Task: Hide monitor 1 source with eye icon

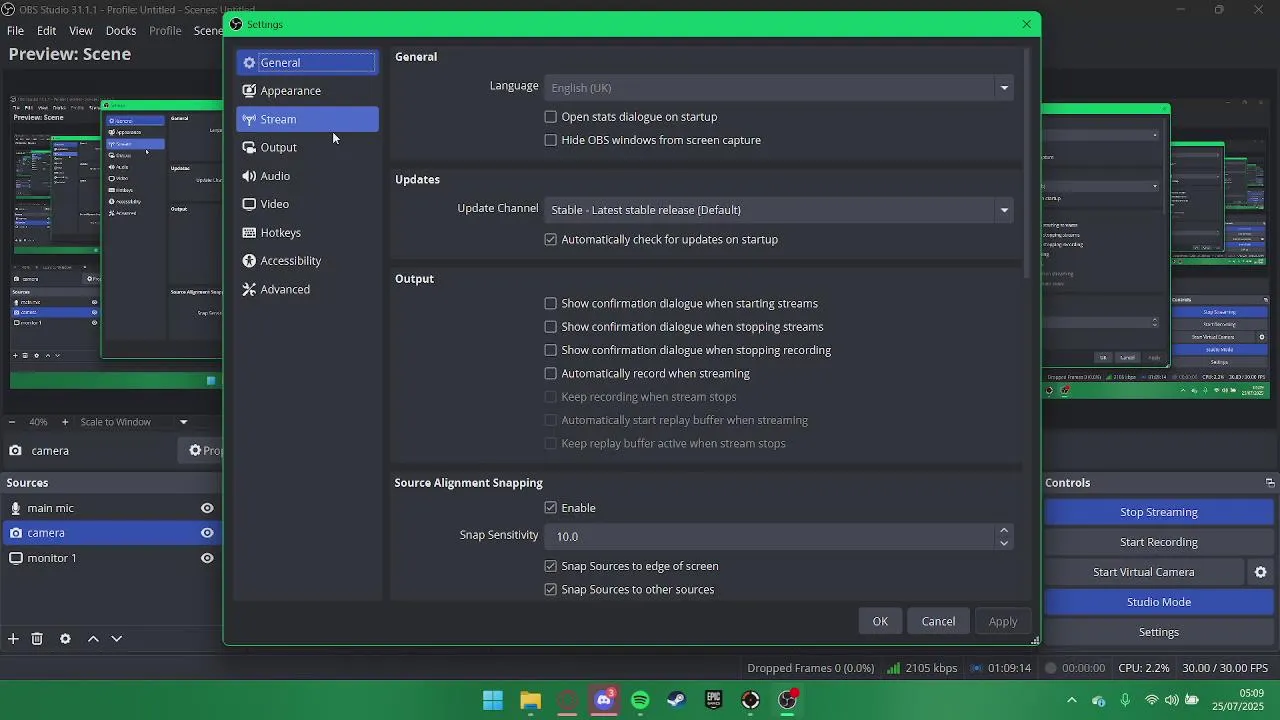Action: tap(207, 558)
